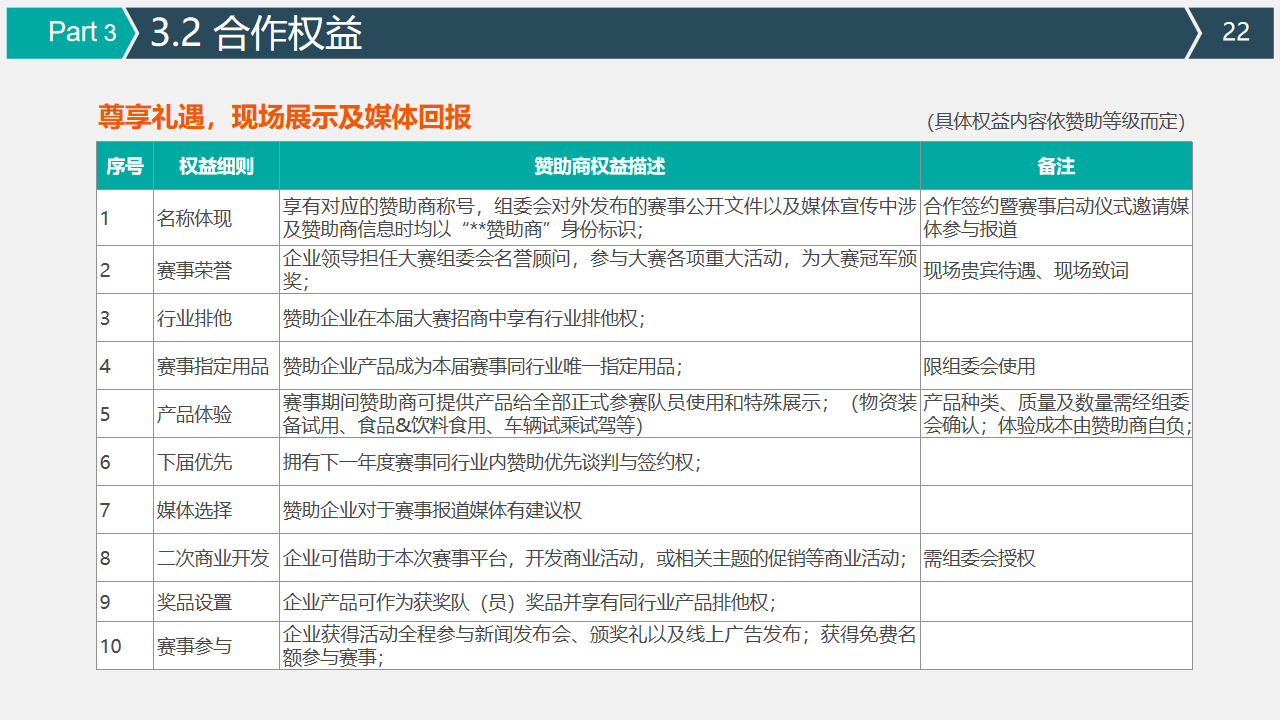
Task: Click the page number 22
Action: 1236,32
